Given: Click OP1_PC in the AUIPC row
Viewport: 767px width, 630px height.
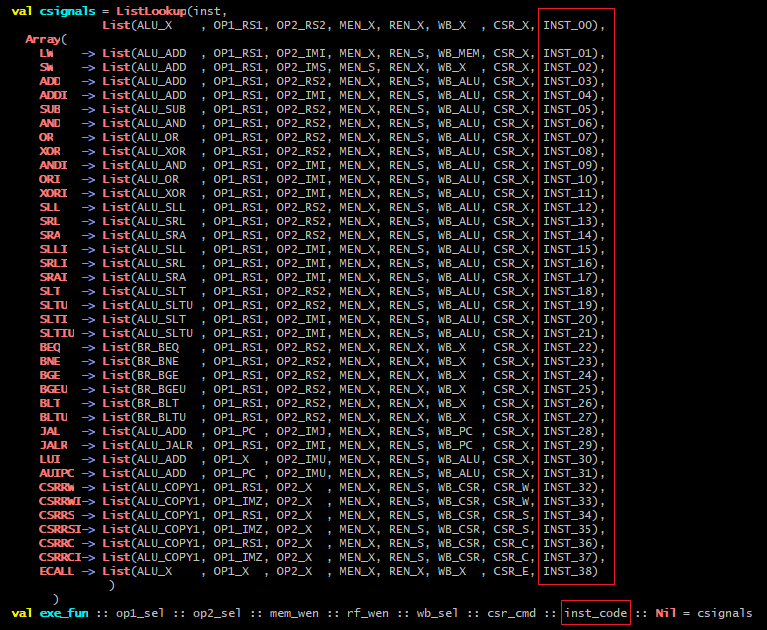Looking at the screenshot, I should [234, 473].
